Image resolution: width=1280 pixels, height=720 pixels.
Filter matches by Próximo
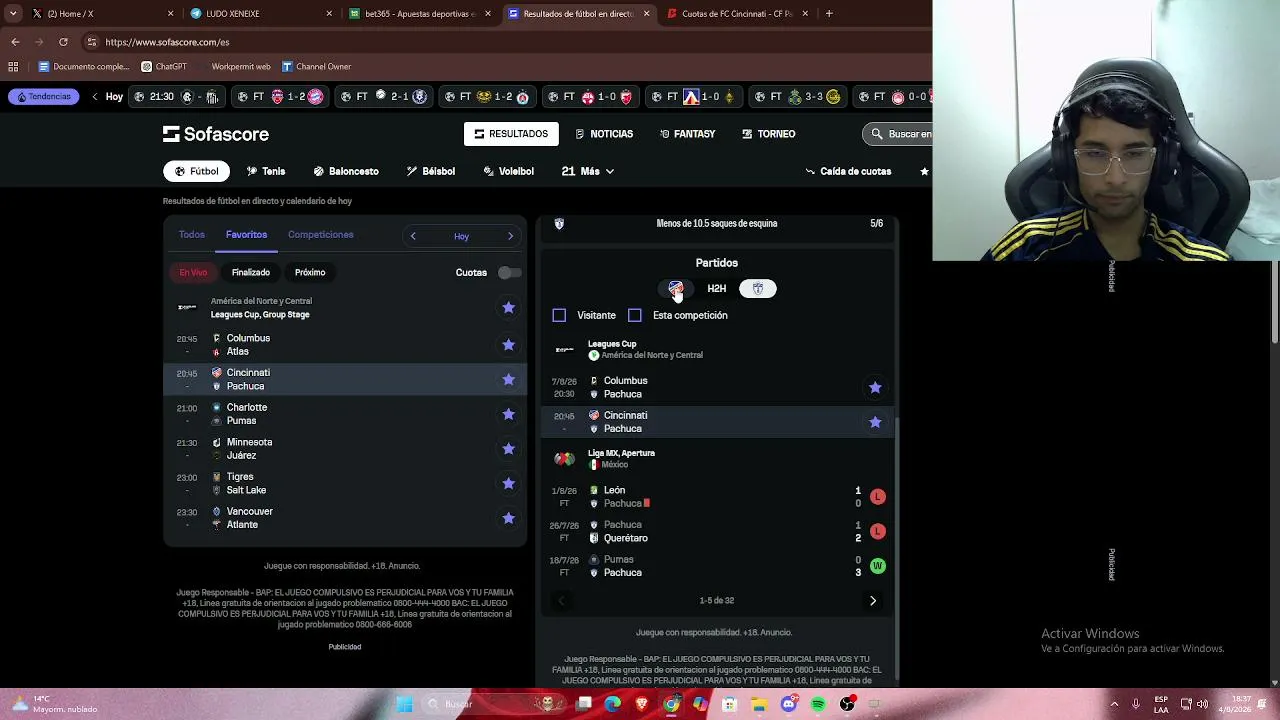pos(310,272)
